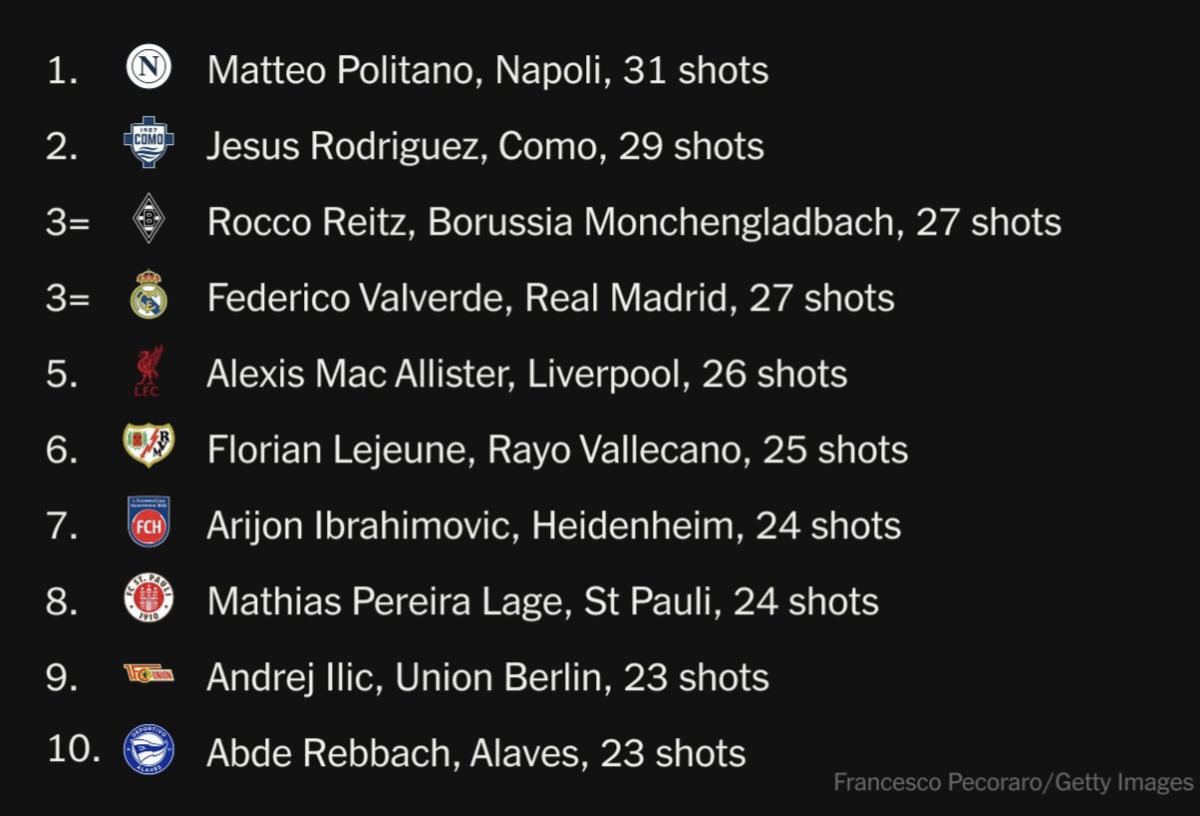Click the Andrej Ilic, Union Berlin entry
The height and width of the screenshot is (816, 1200).
pos(487,678)
